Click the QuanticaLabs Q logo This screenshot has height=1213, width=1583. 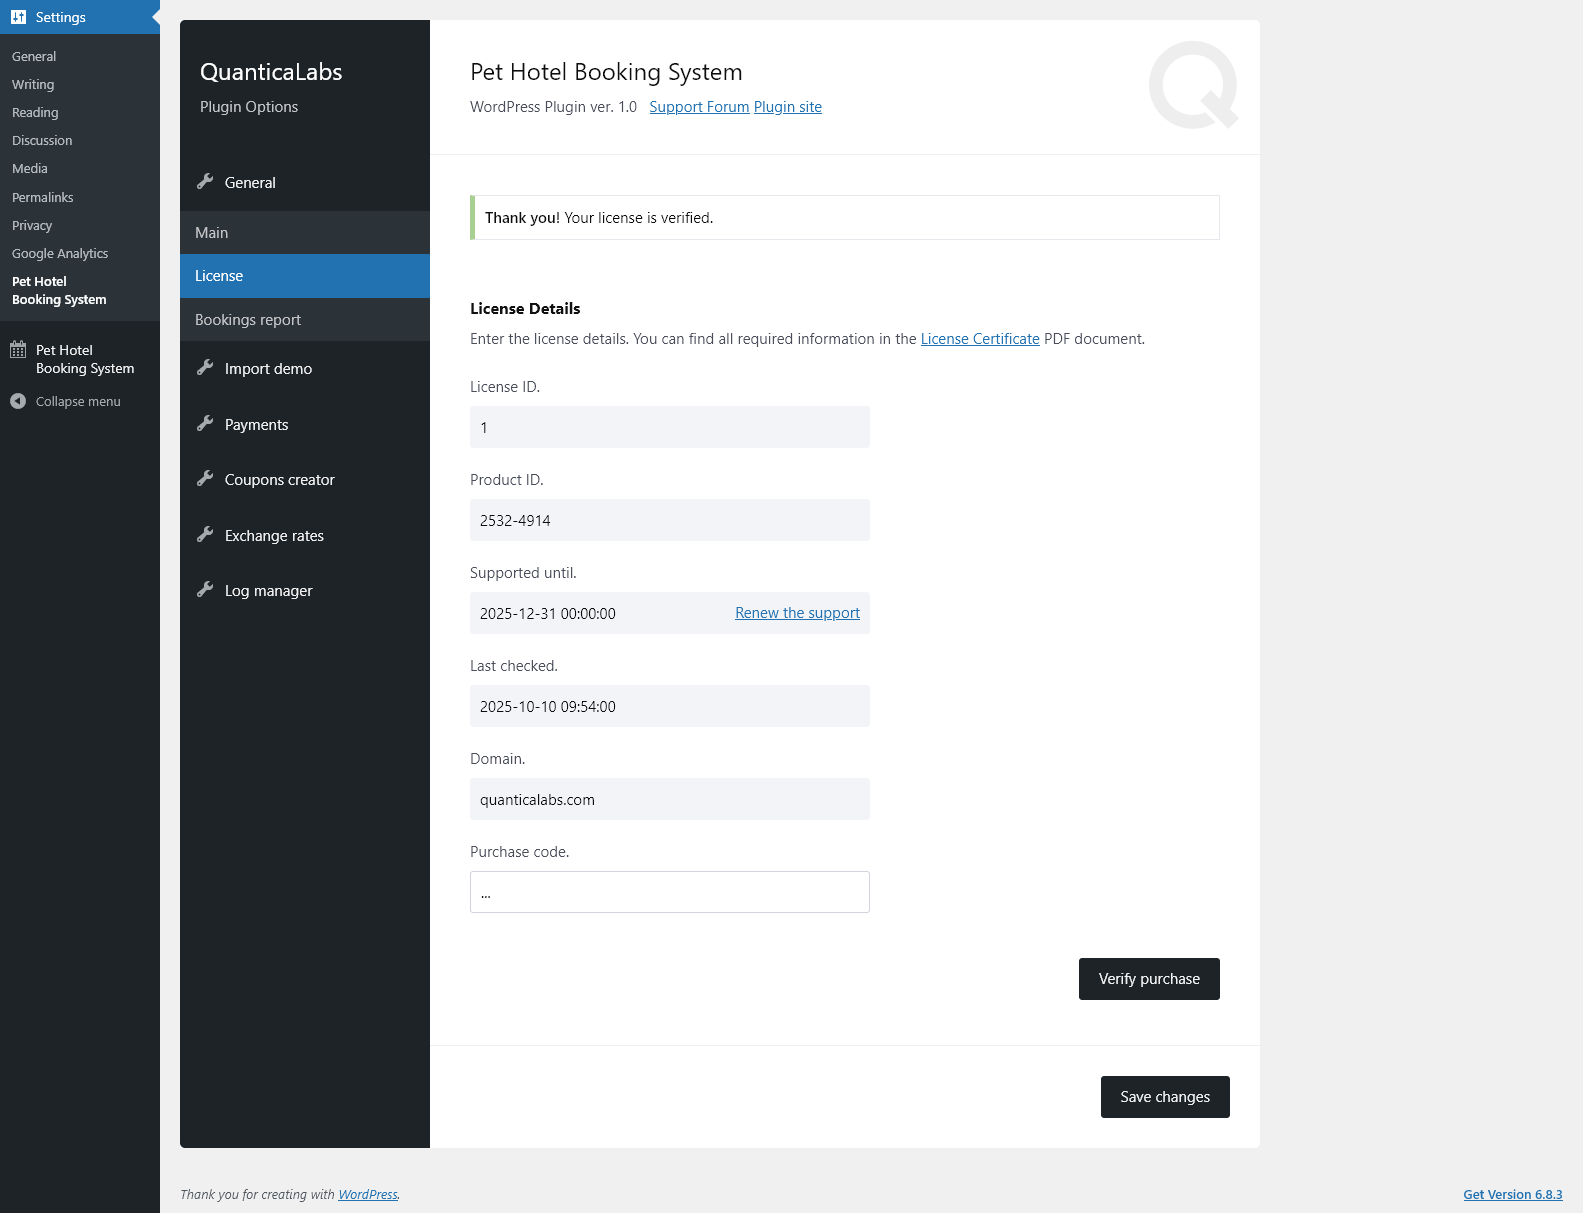click(1193, 85)
